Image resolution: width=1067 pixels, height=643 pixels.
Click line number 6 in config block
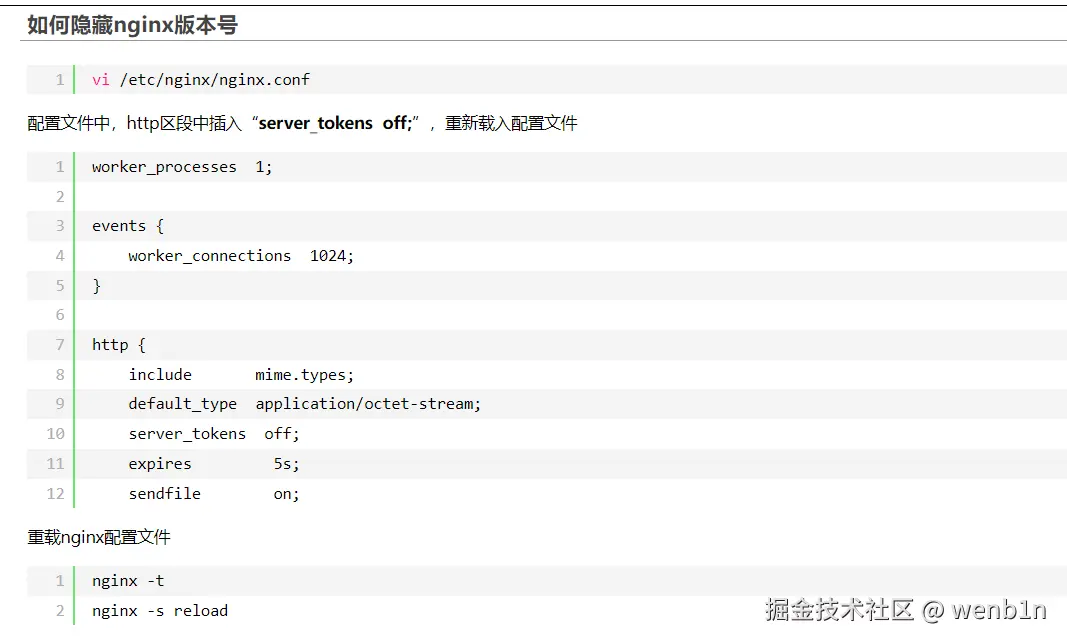click(60, 315)
